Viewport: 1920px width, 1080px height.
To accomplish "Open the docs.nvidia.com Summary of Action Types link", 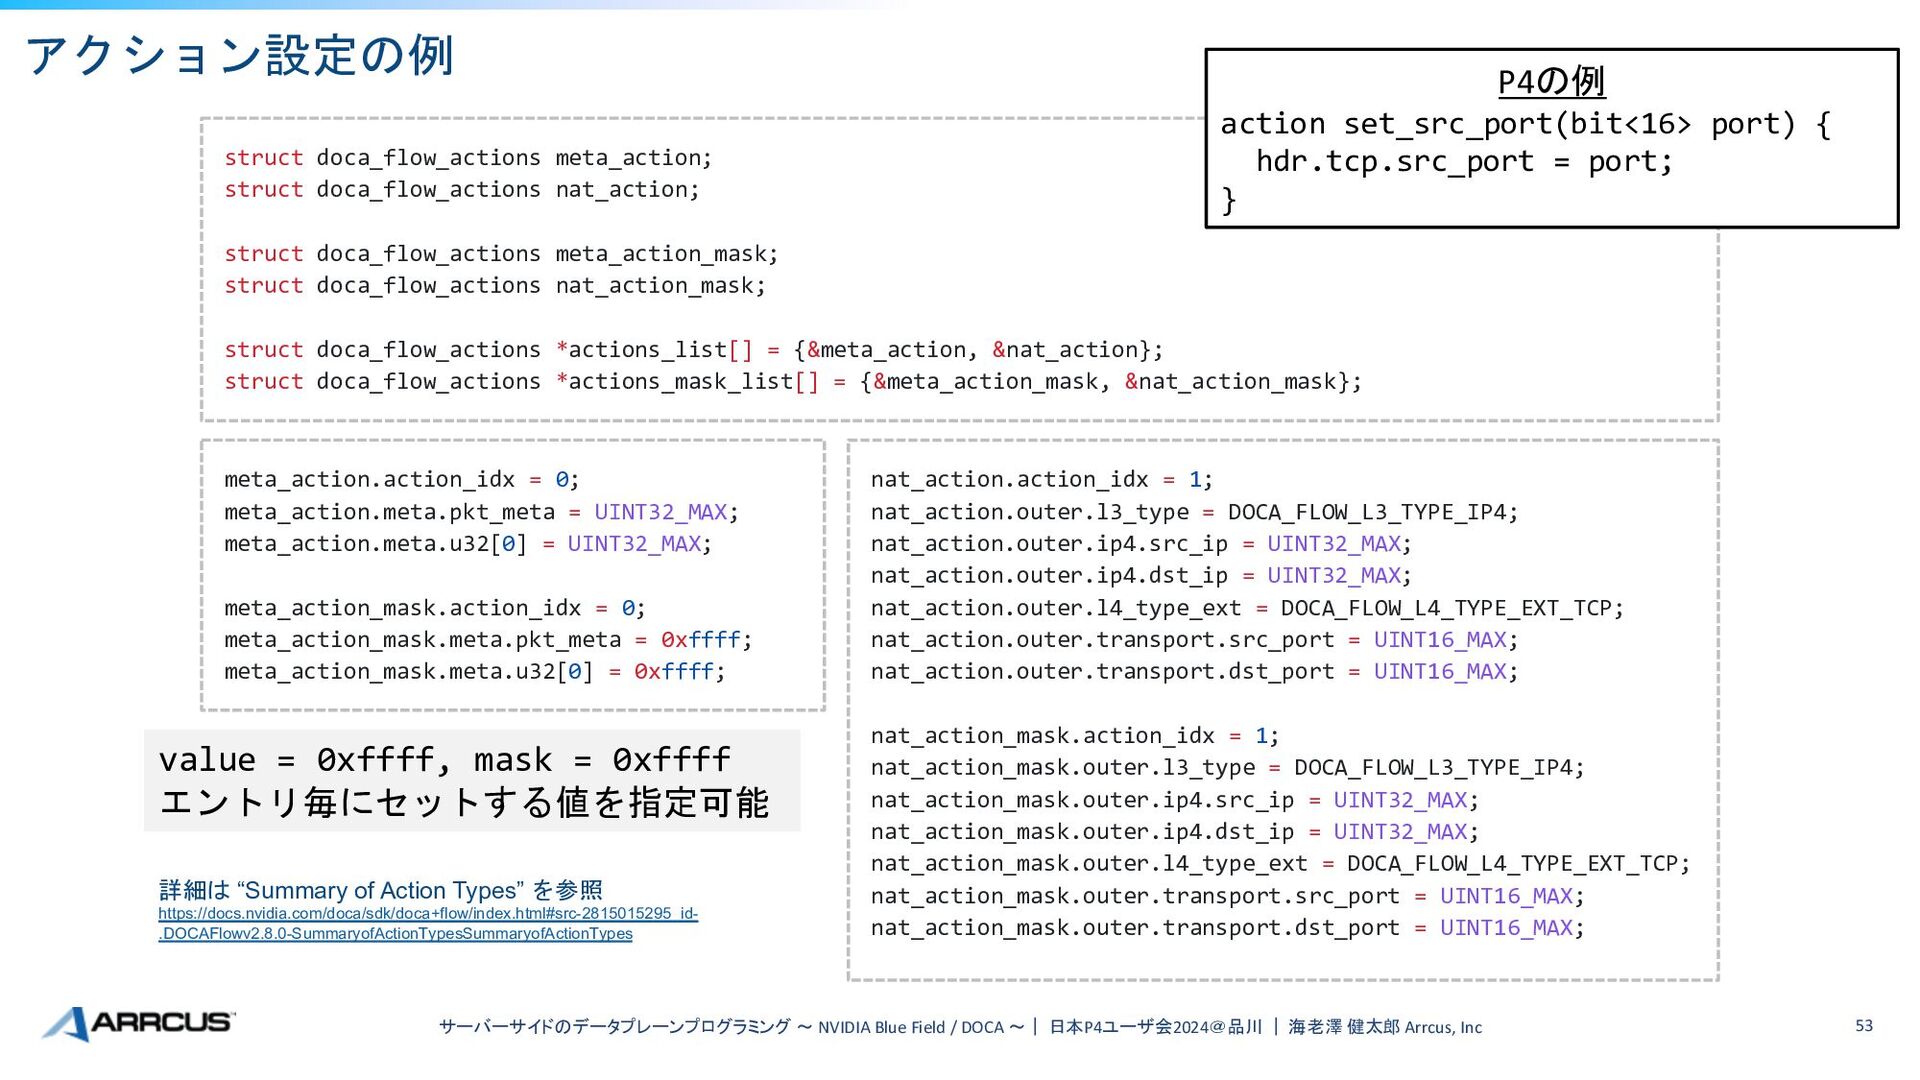I will coord(428,924).
